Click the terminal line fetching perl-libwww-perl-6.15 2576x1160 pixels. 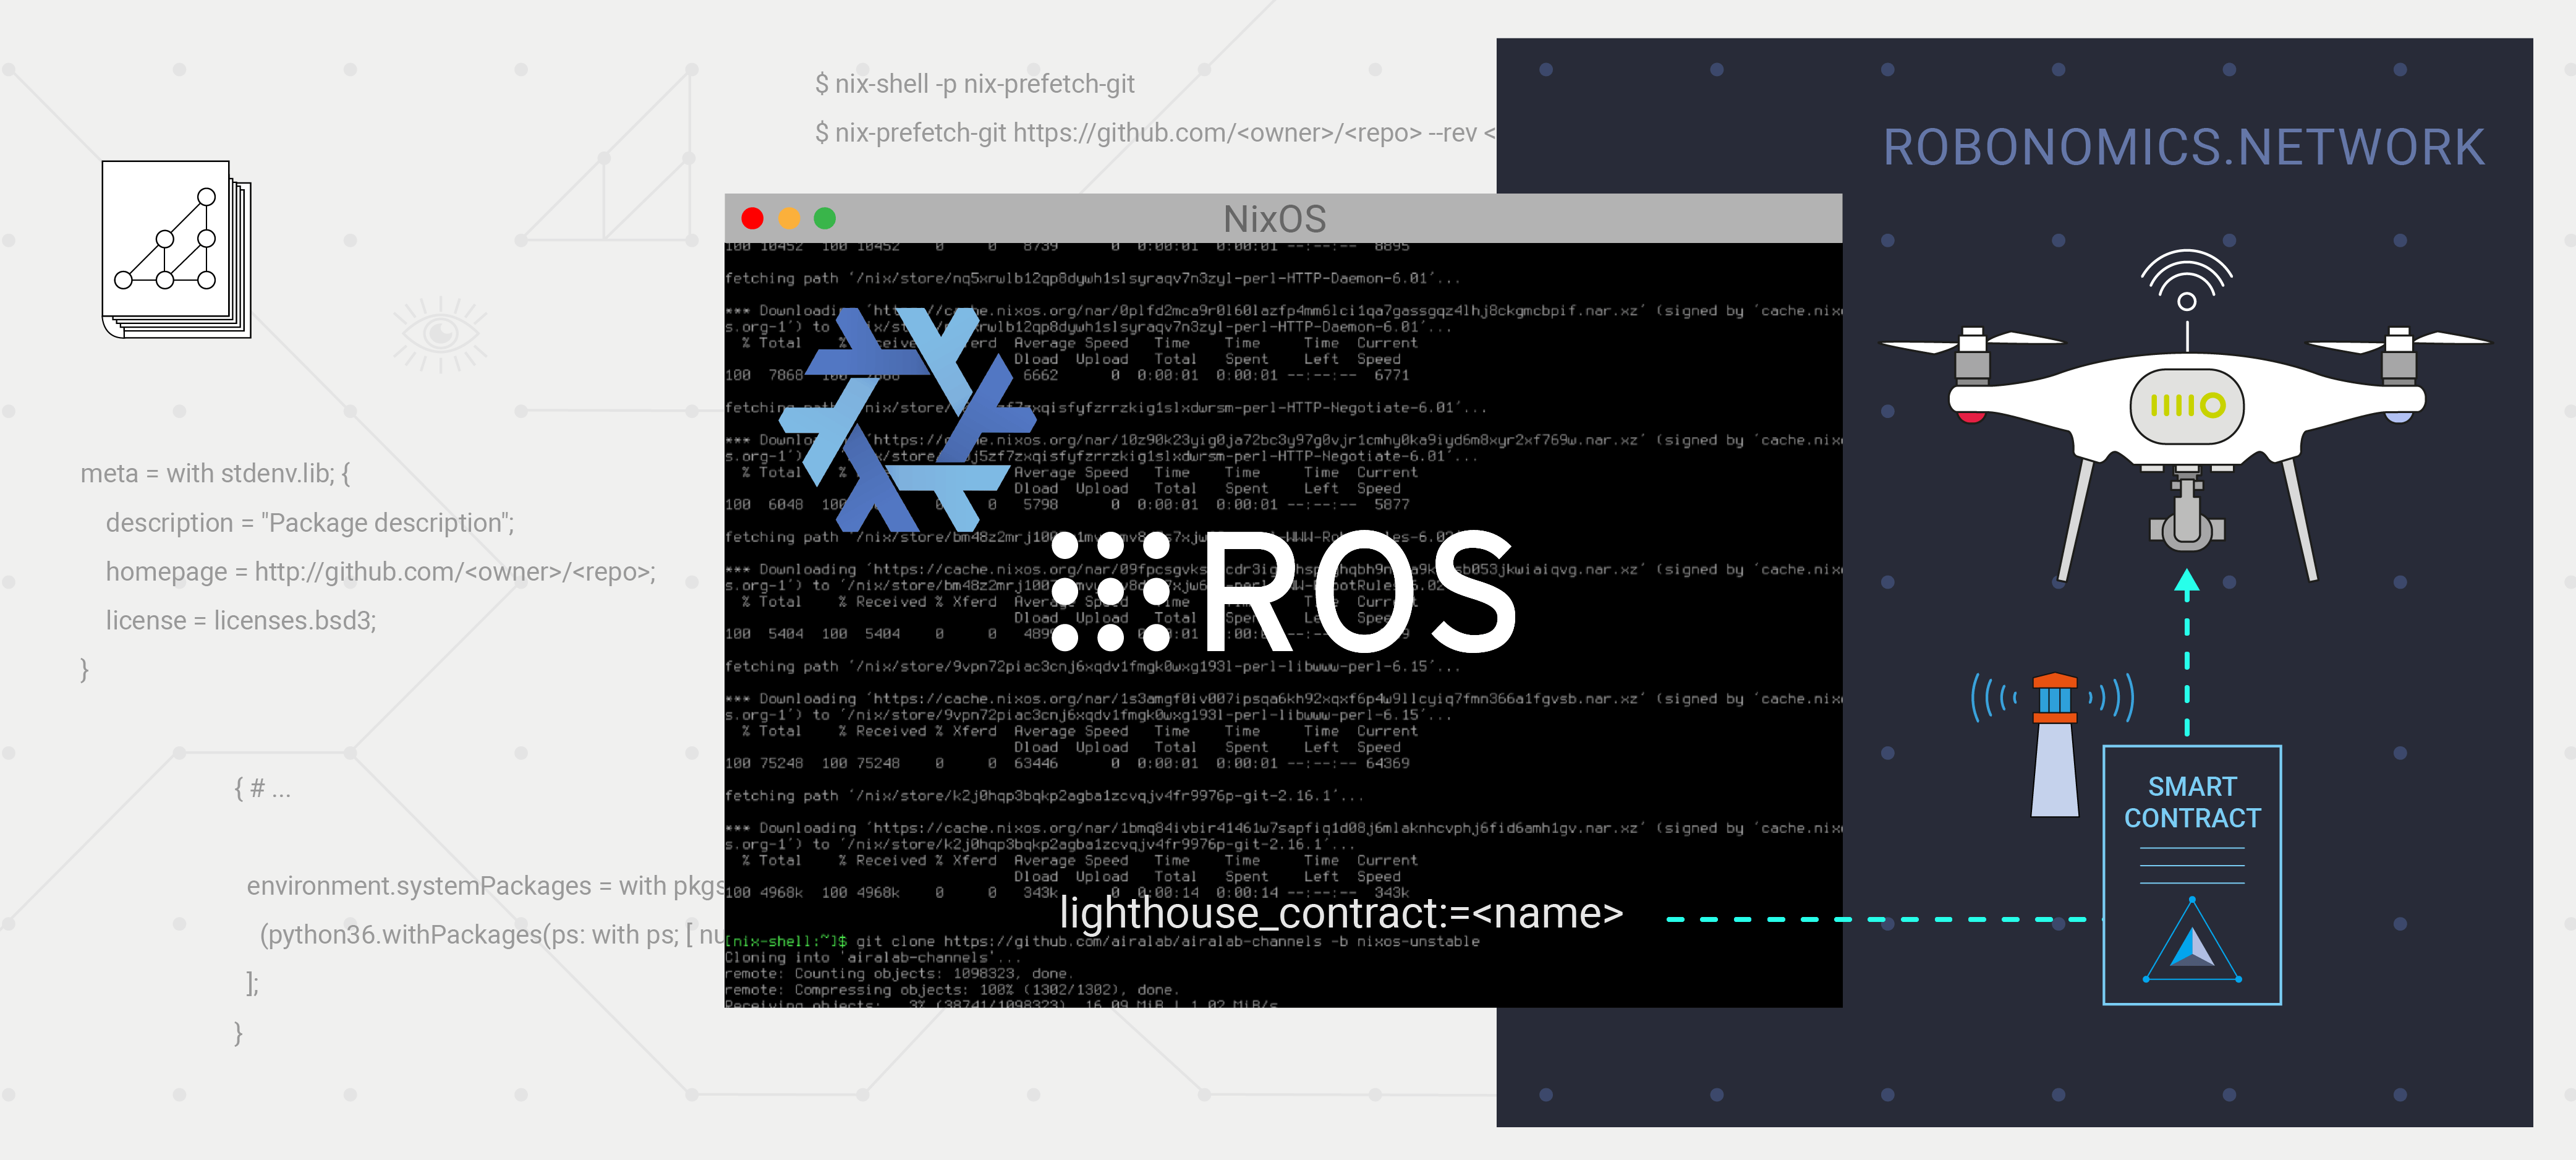click(x=1092, y=666)
